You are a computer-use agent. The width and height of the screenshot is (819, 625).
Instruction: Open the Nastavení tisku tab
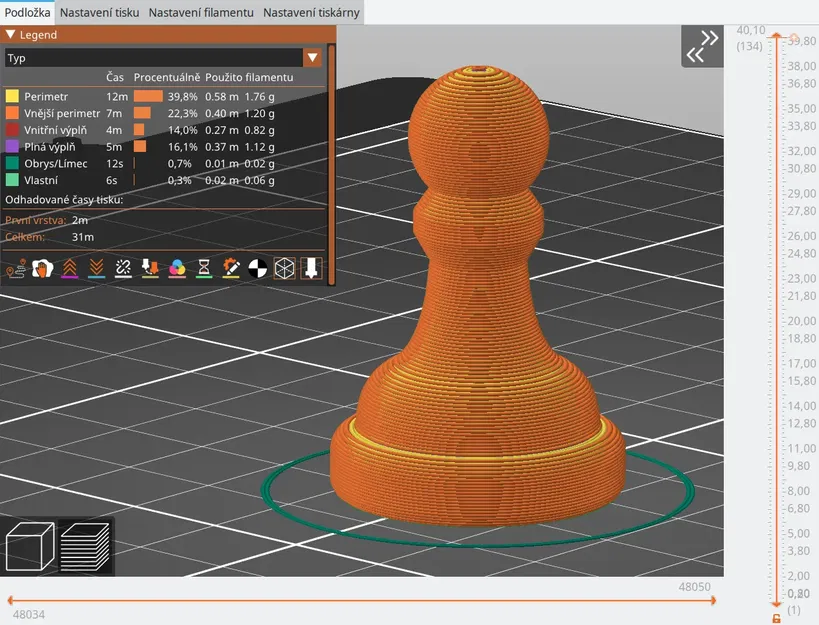(x=98, y=12)
